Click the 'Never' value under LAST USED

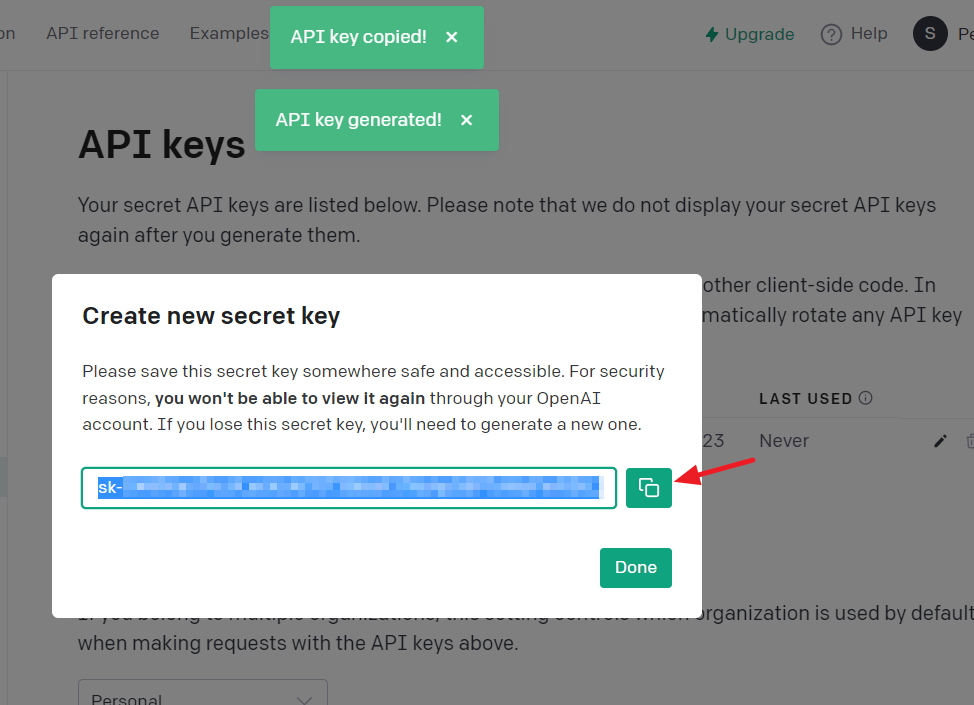[x=783, y=440]
